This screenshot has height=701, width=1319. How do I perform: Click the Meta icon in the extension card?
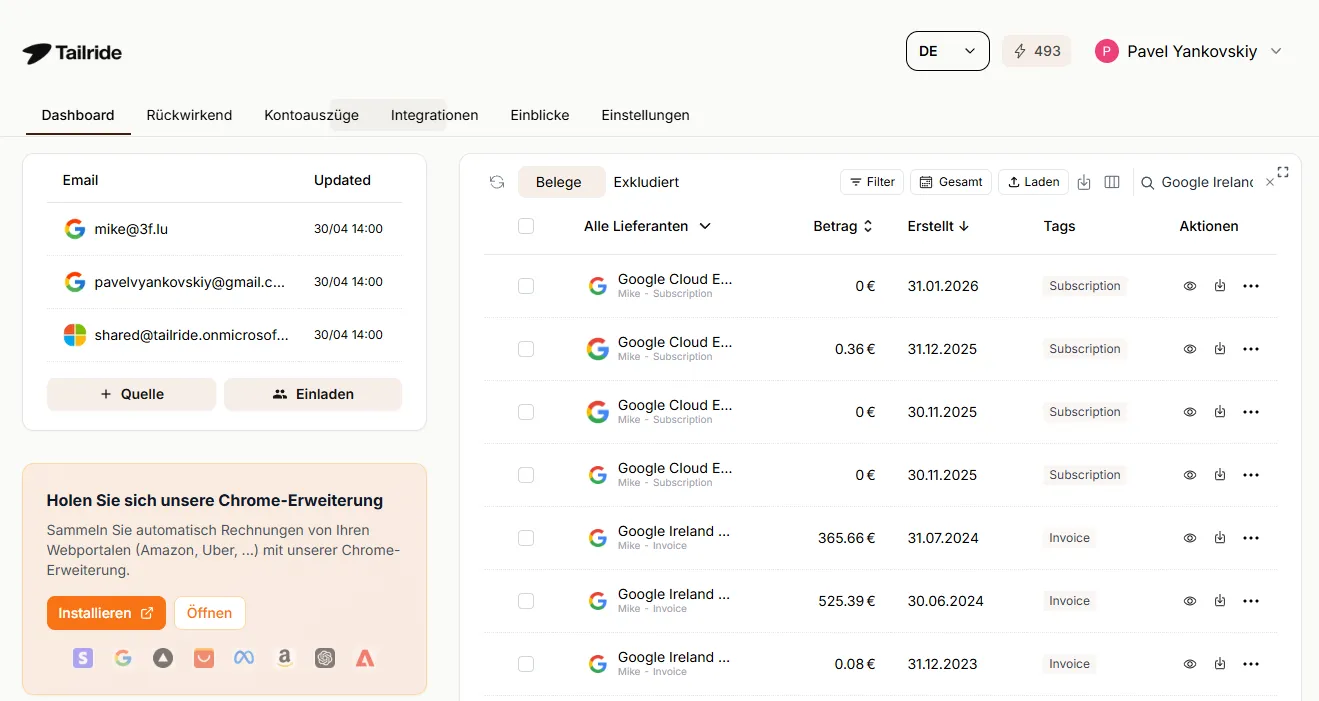coord(244,658)
